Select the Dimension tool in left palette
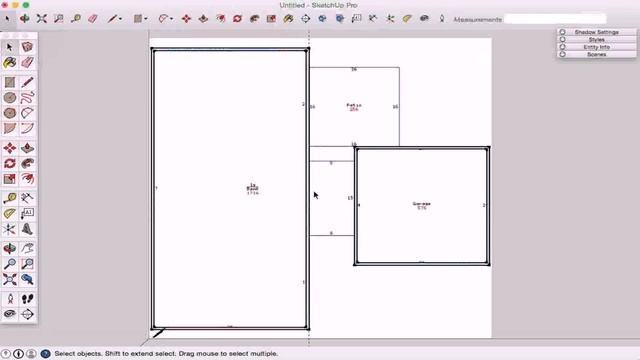 click(27, 198)
